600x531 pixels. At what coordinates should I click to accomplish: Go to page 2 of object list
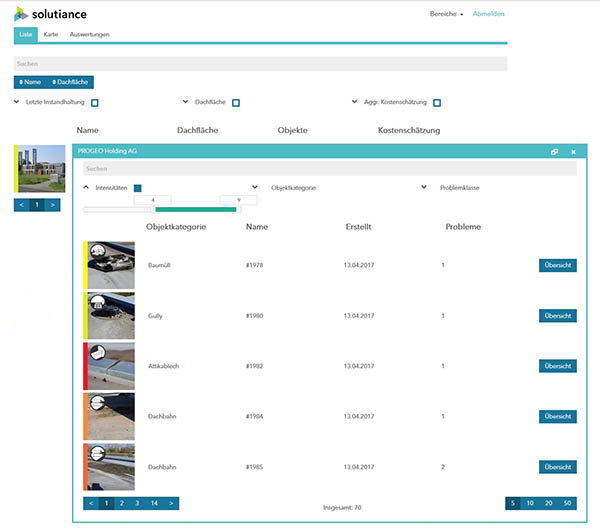click(122, 503)
